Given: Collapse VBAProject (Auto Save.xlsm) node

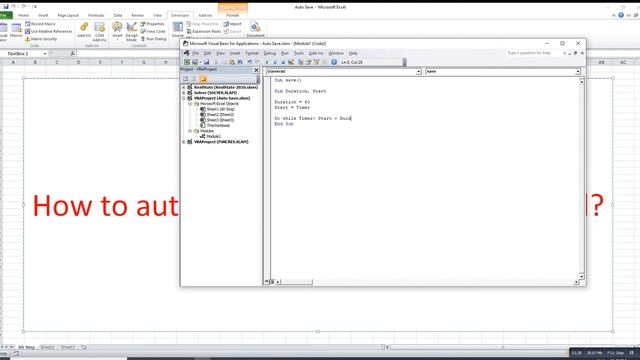Looking at the screenshot, I should (184, 98).
